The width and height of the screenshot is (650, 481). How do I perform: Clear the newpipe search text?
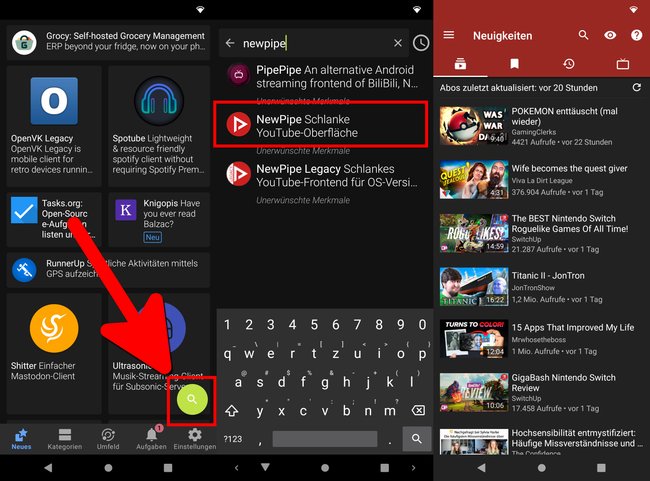click(398, 43)
